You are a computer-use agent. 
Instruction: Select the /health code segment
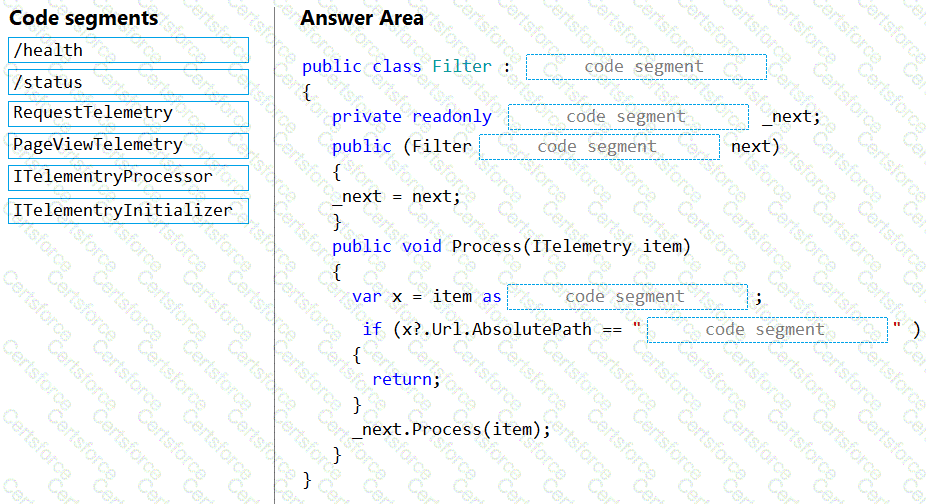(x=128, y=50)
